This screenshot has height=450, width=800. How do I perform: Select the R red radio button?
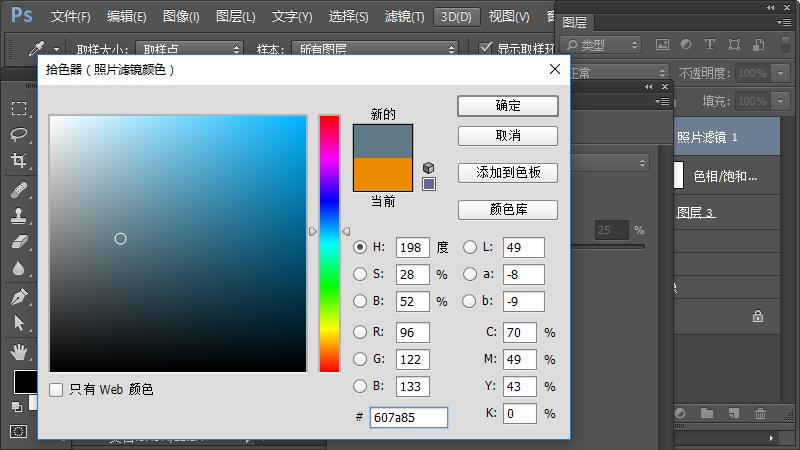tap(360, 332)
